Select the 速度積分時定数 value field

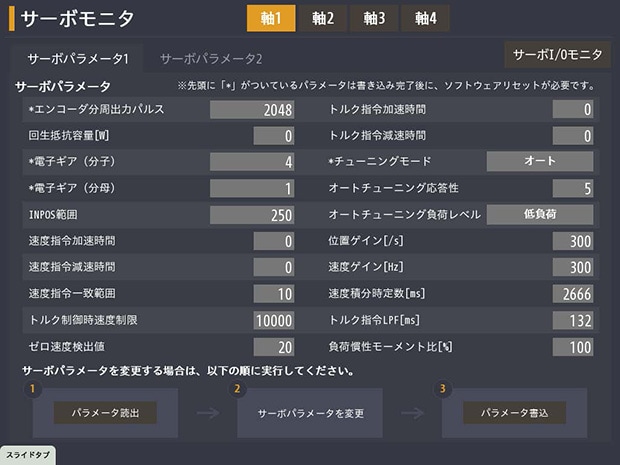click(573, 294)
